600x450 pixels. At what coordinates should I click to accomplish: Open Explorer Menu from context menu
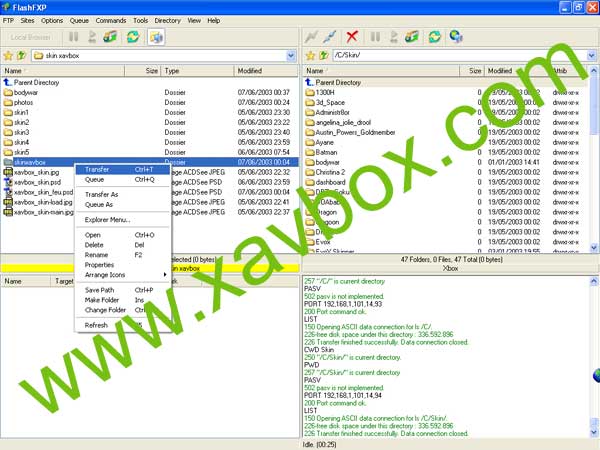[122, 220]
